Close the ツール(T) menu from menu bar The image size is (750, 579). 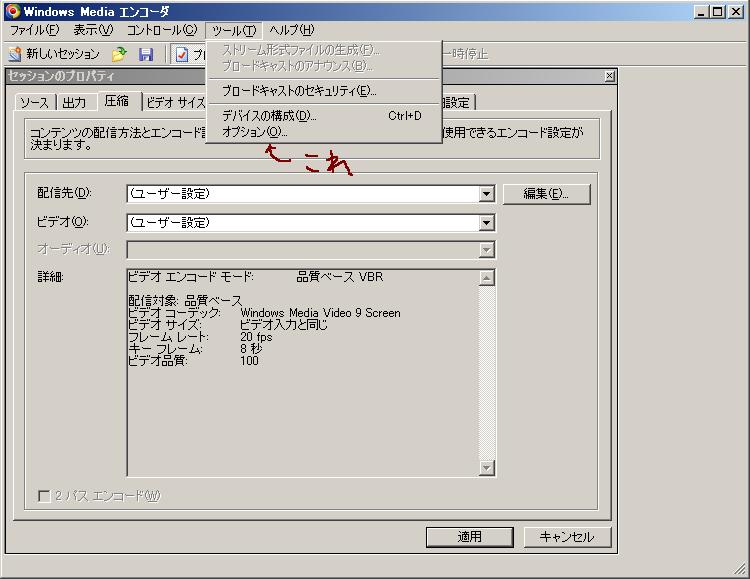pos(234,31)
